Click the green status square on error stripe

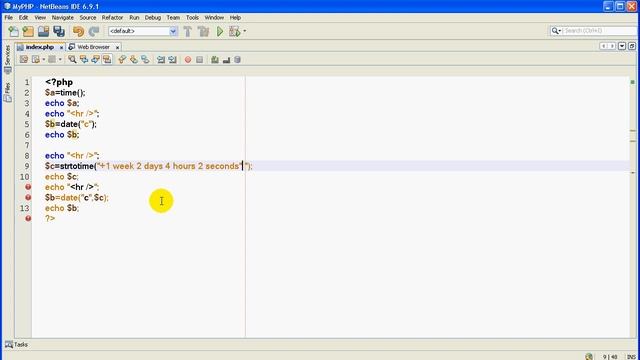pyautogui.click(x=633, y=82)
